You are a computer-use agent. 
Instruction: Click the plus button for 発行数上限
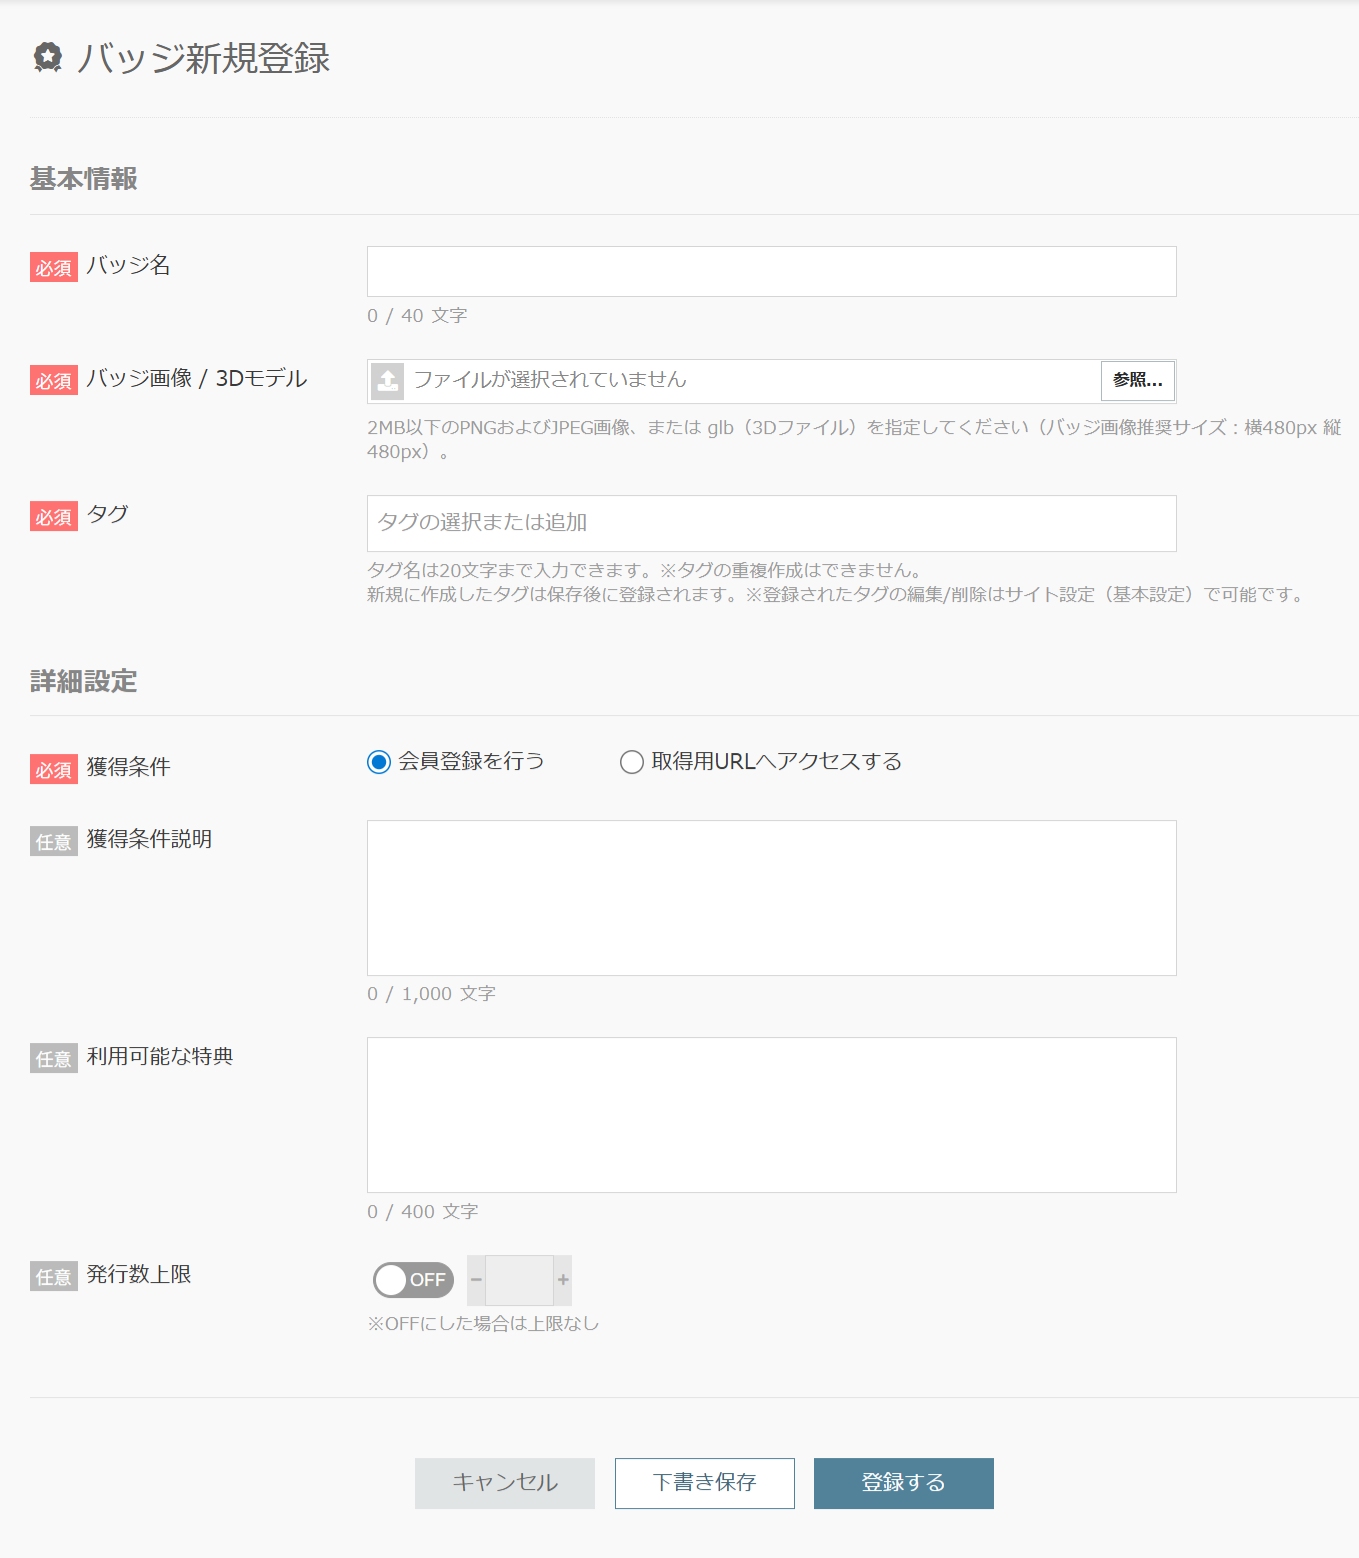pyautogui.click(x=563, y=1280)
